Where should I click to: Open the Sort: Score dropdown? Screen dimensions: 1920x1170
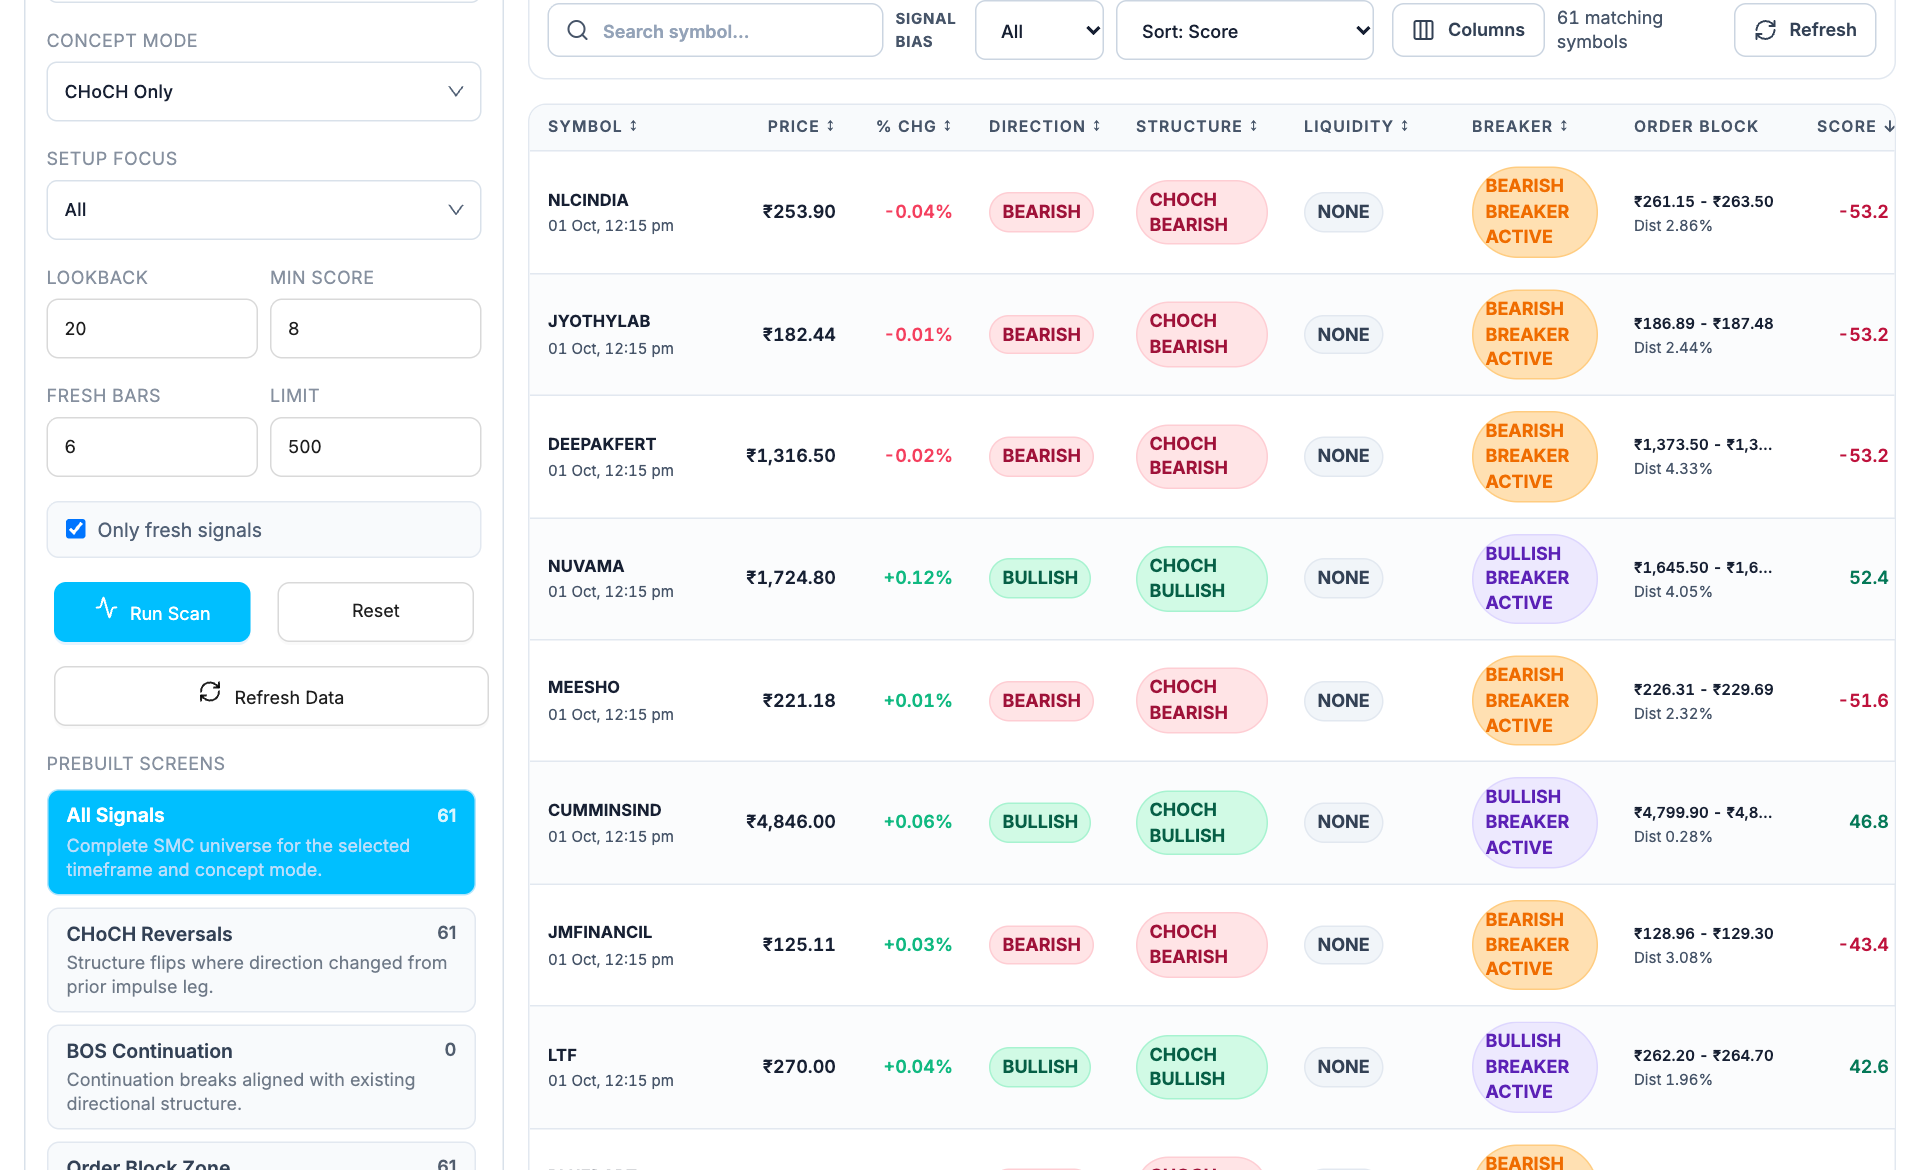click(x=1245, y=31)
